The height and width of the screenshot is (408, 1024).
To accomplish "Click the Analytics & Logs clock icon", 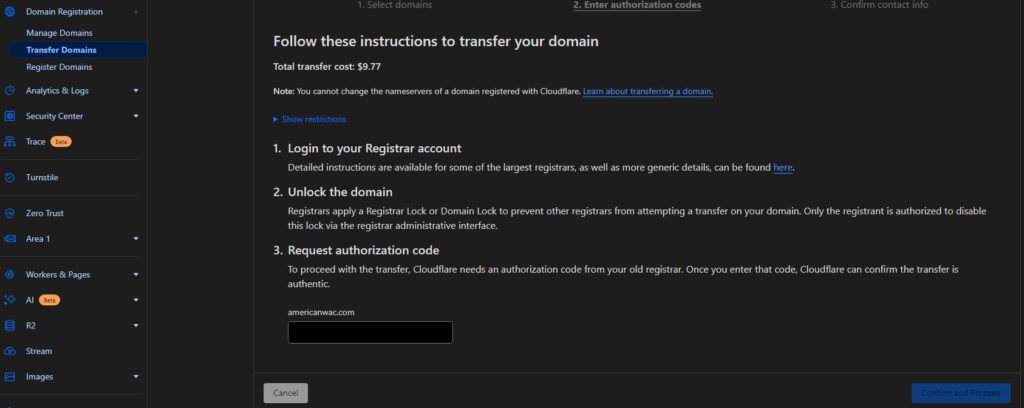I will (x=9, y=91).
